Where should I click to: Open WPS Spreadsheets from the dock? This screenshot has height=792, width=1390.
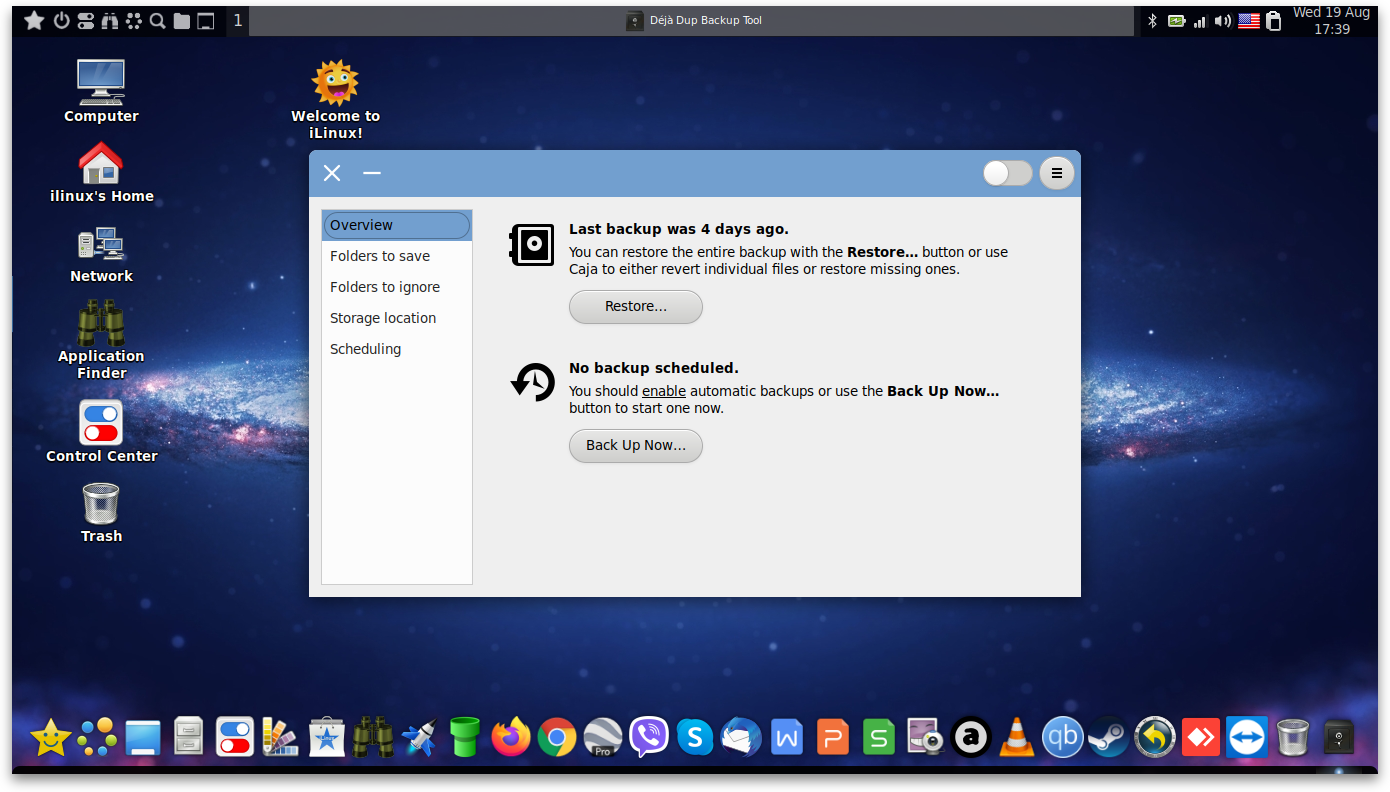(879, 738)
